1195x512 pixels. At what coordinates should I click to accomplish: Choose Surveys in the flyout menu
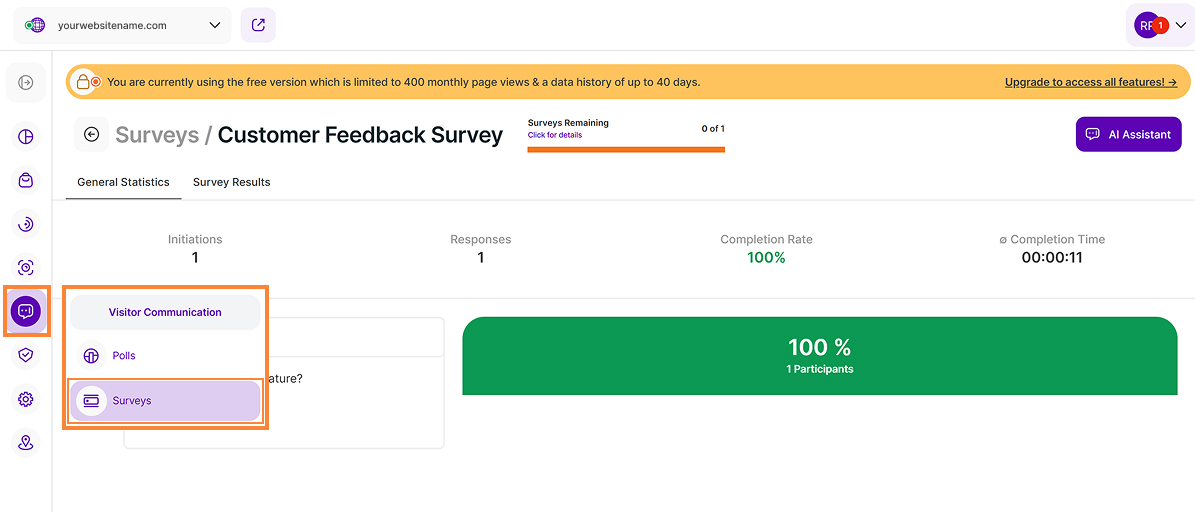165,401
